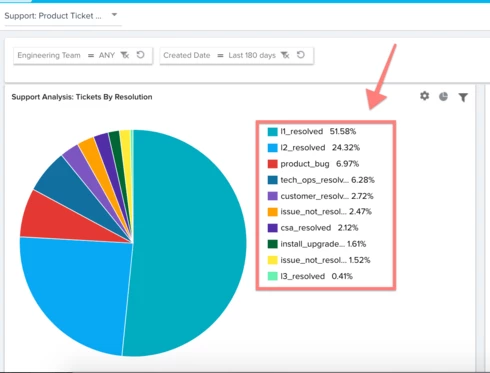The width and height of the screenshot is (490, 373).
Task: Click the customer_resolv... legend entry
Action: [x=321, y=196]
